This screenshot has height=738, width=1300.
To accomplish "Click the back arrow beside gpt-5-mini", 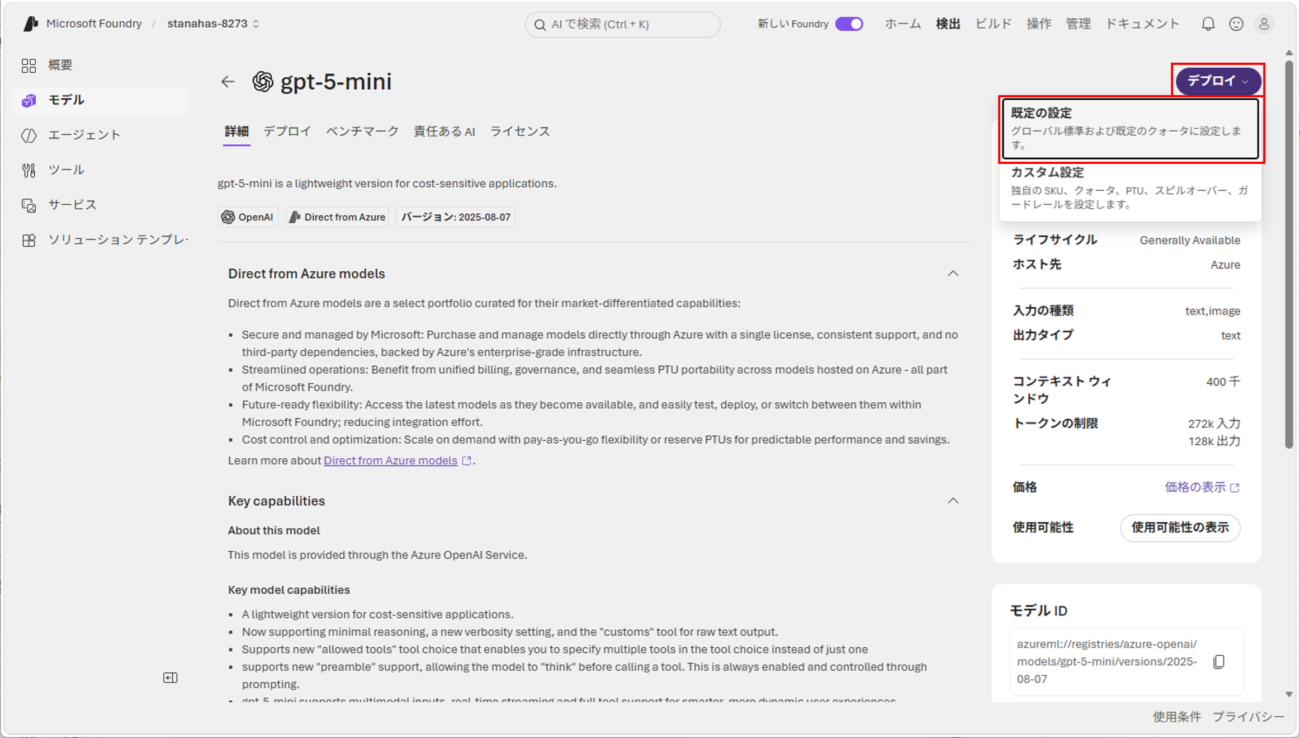I will (x=228, y=82).
